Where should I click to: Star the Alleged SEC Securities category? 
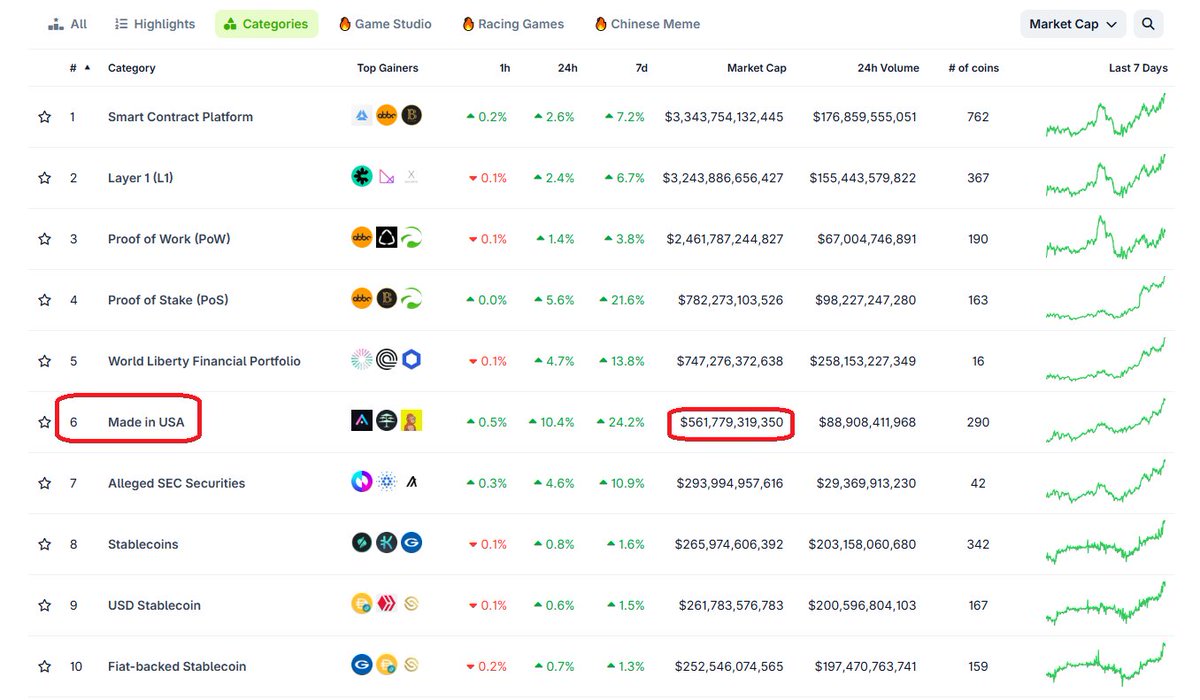tap(44, 483)
